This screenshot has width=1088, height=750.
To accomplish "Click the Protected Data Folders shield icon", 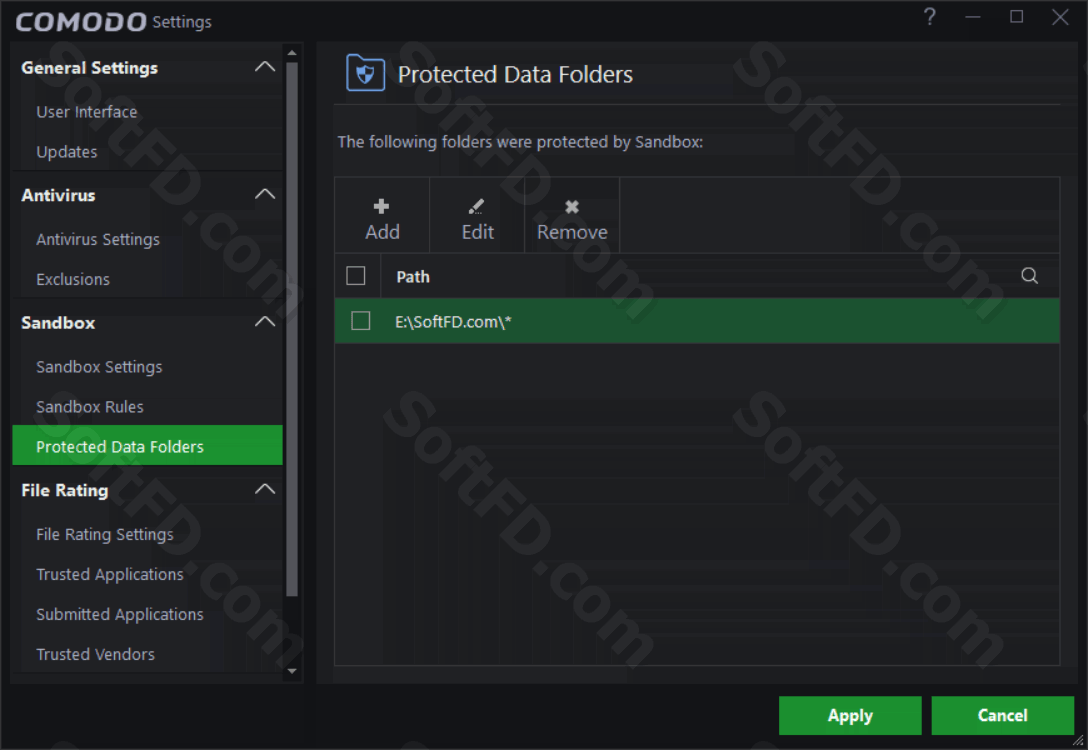I will [x=366, y=73].
